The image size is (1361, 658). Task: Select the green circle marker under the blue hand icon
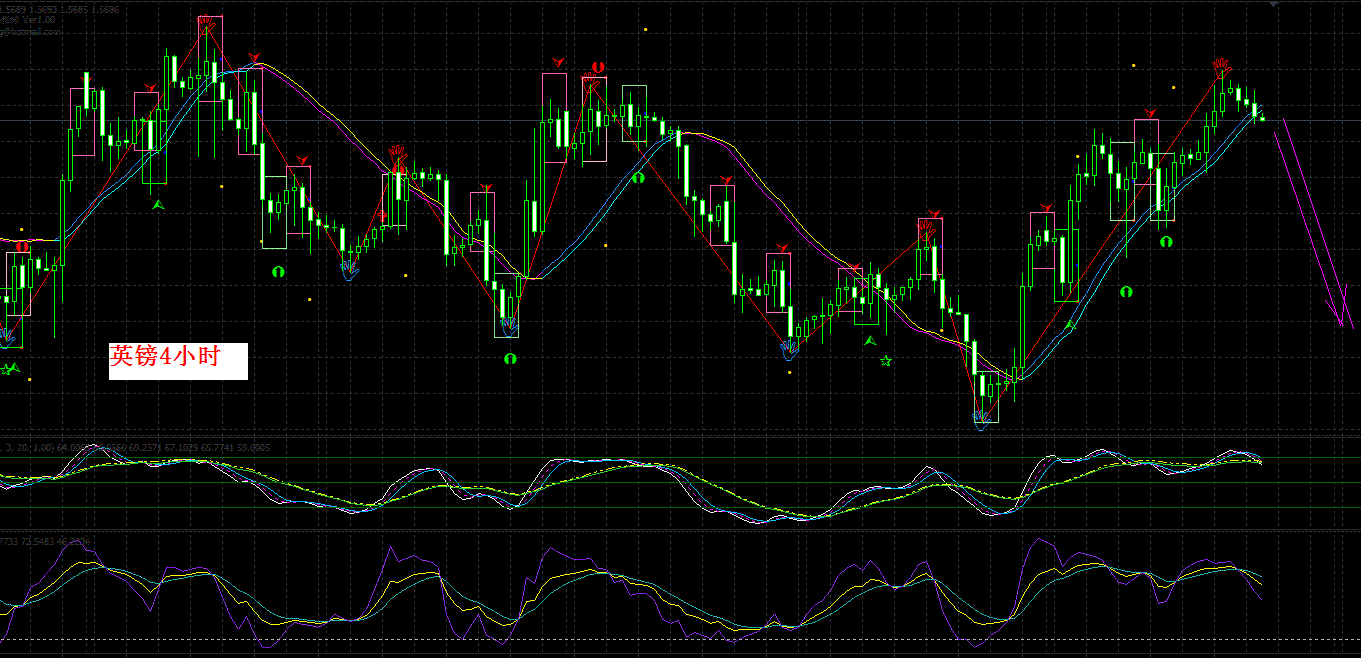point(510,358)
